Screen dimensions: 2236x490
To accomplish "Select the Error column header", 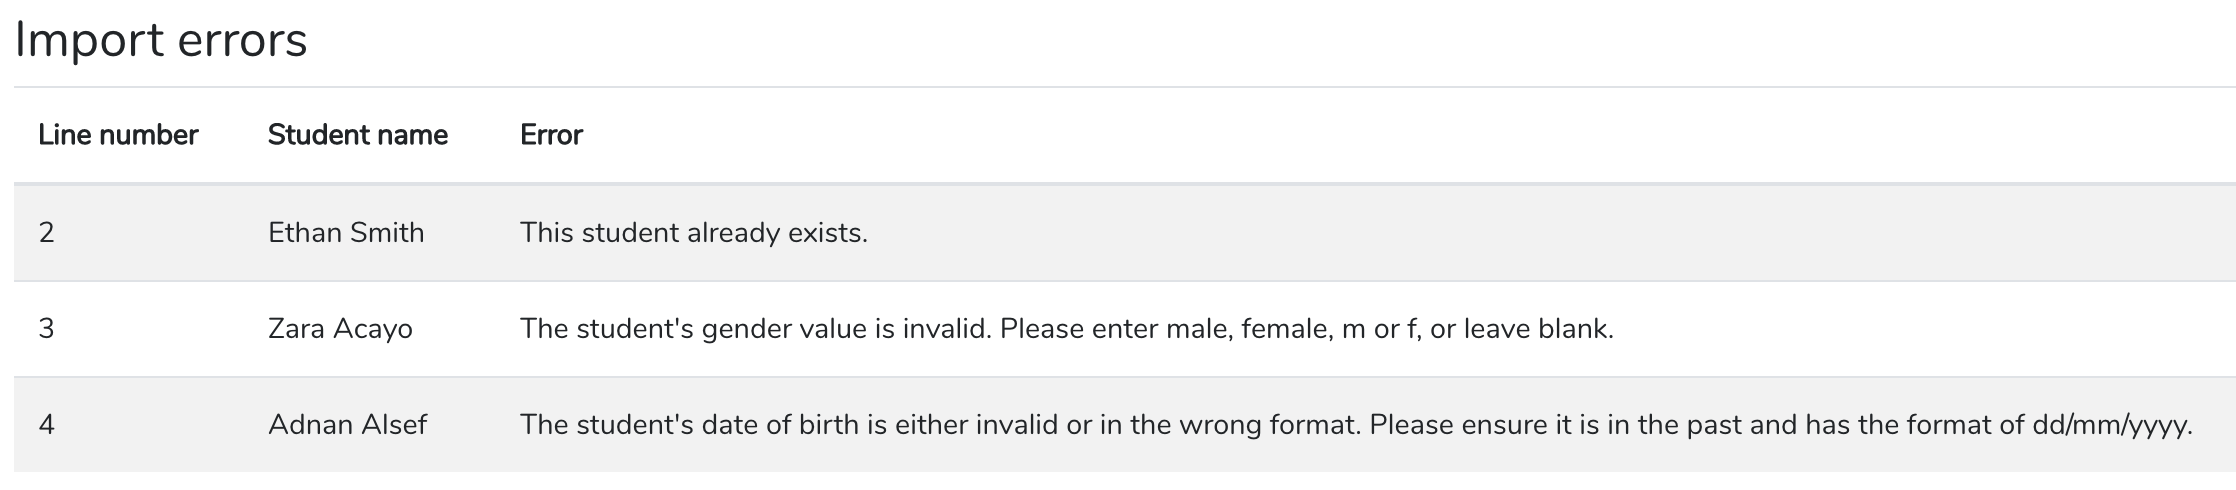I will (551, 135).
